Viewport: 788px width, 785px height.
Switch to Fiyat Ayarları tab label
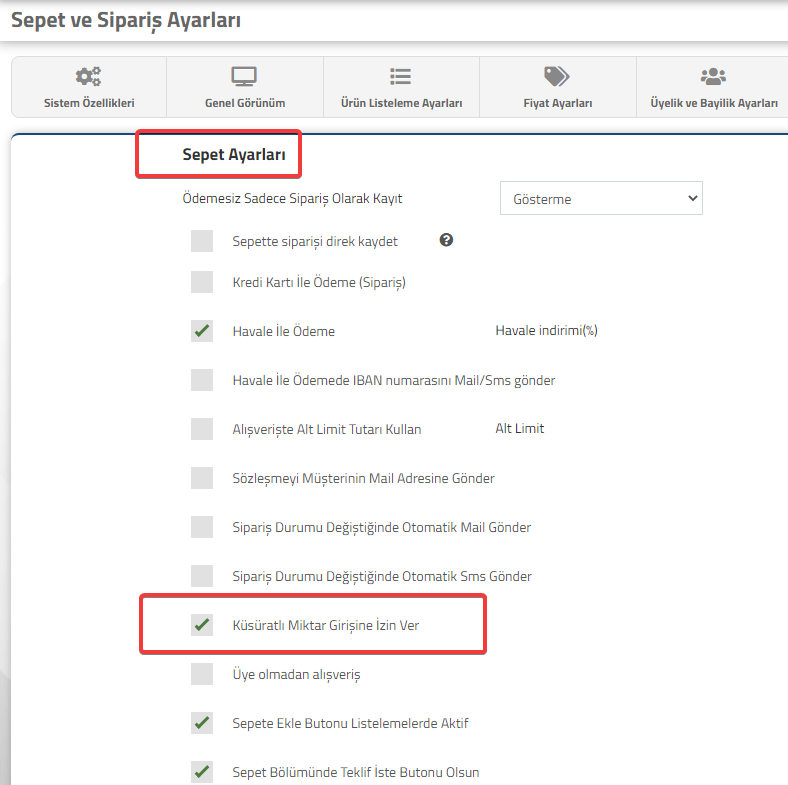pyautogui.click(x=557, y=103)
